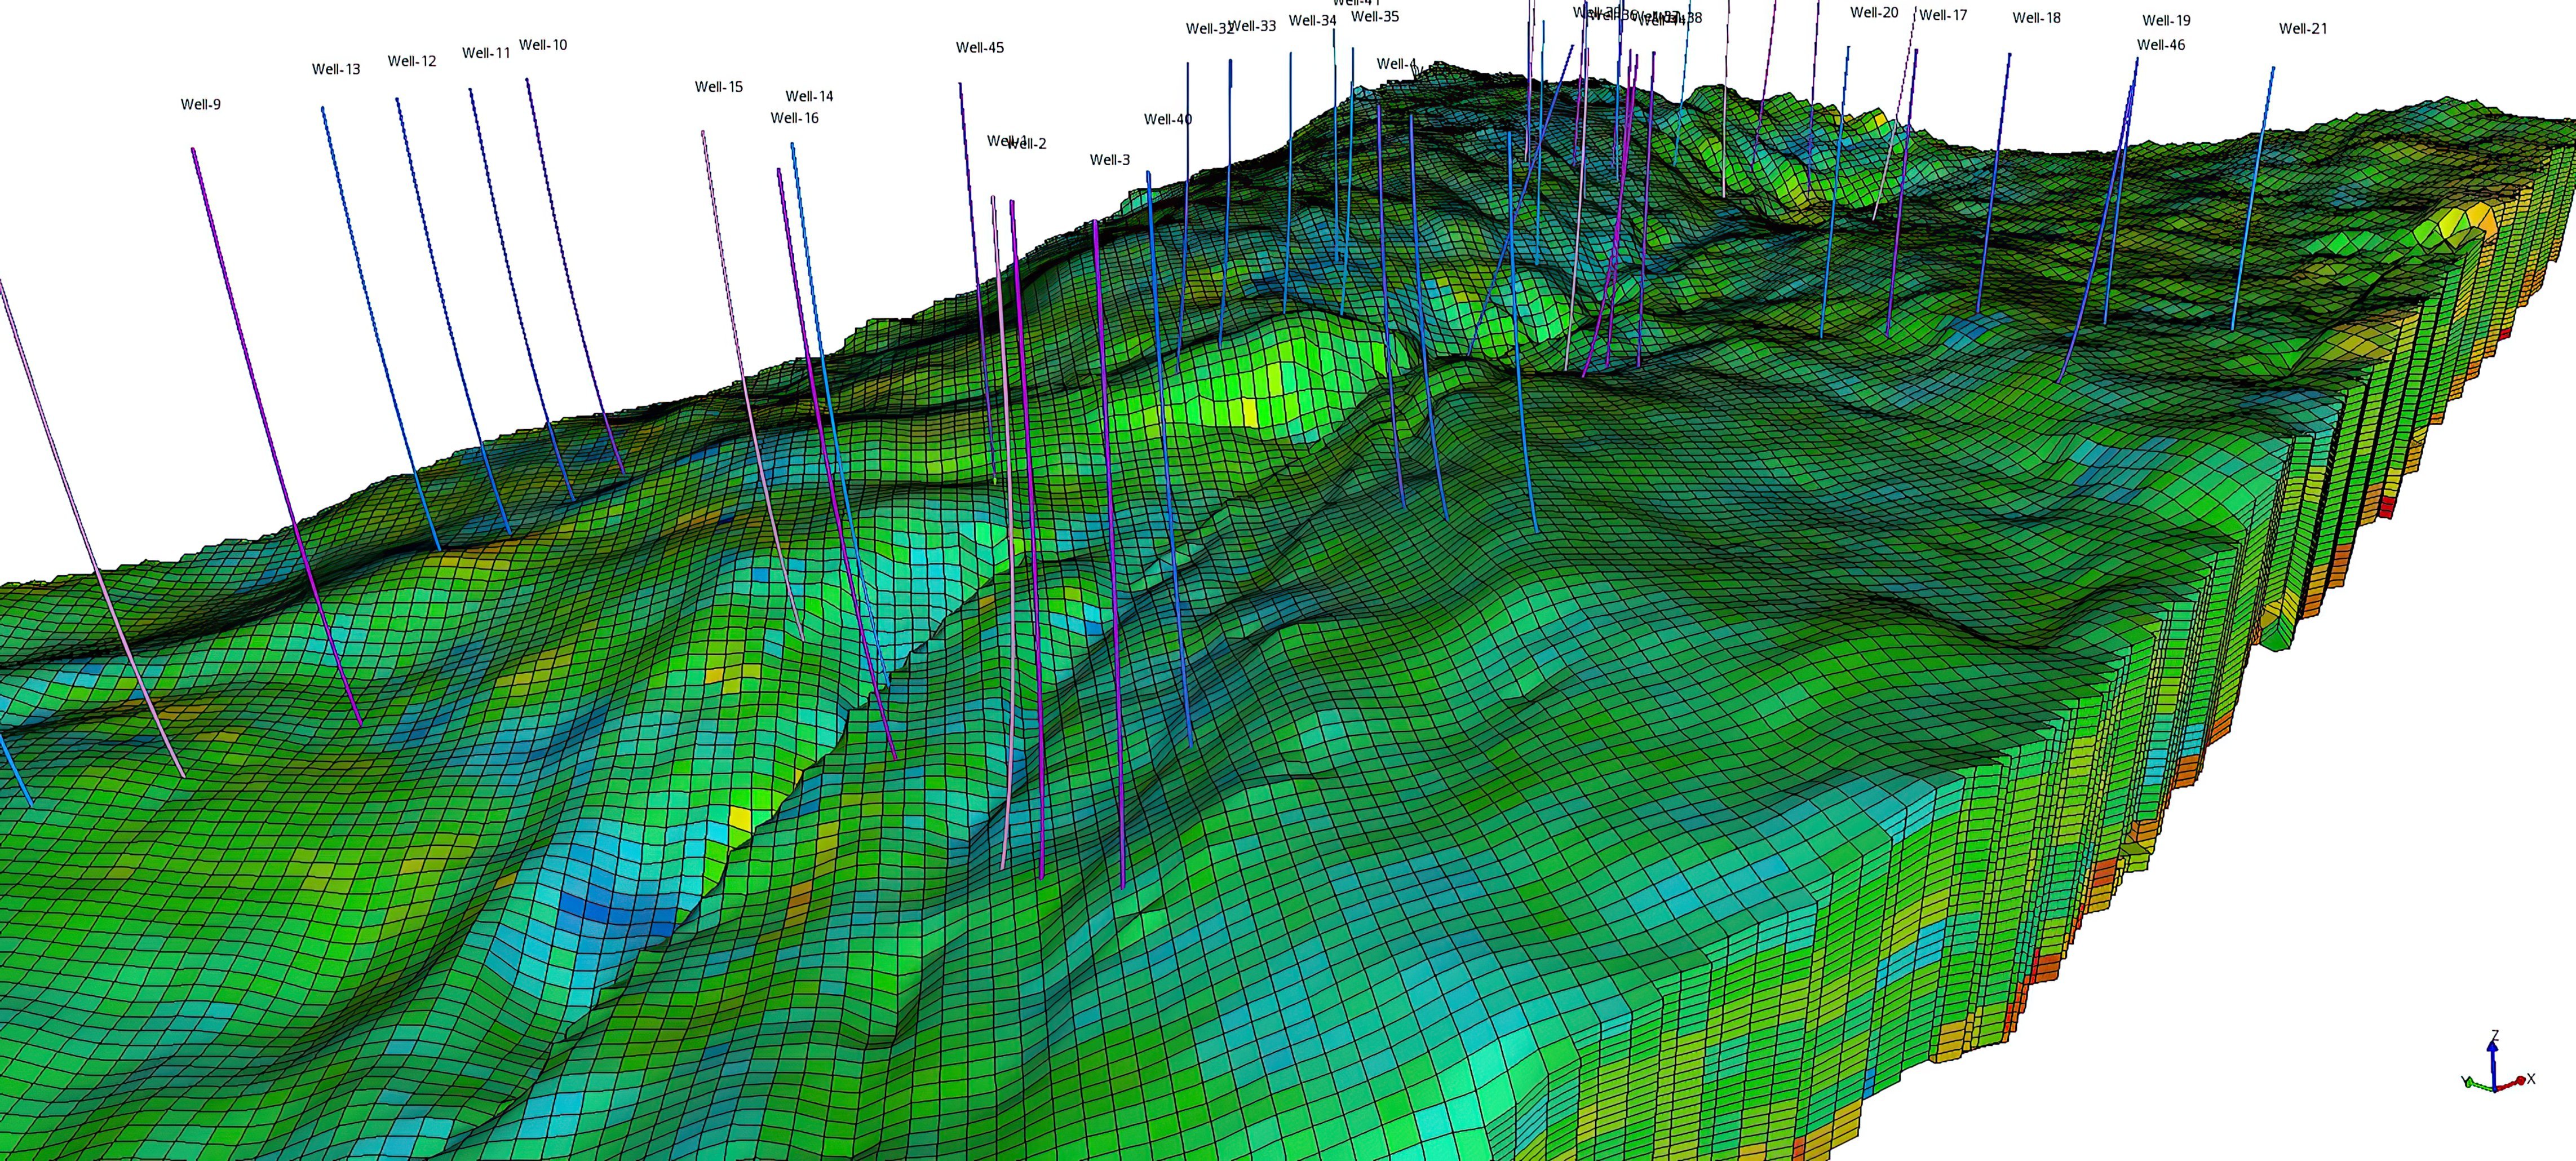Click the Well-40 label
Screen dimensions: 2576x1161
[x=1168, y=118]
